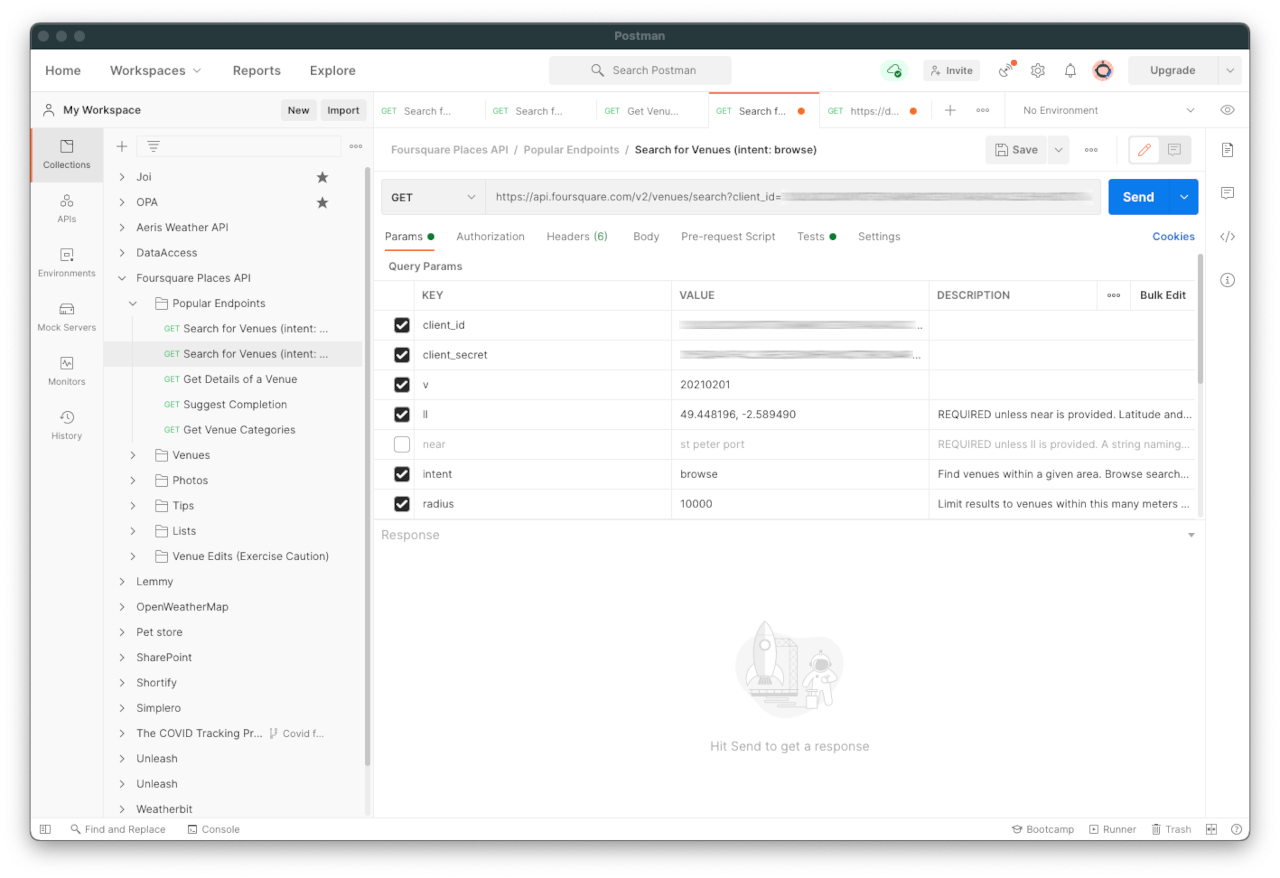Screen dimensions: 1280x878
Task: Click the New button
Action: (299, 111)
